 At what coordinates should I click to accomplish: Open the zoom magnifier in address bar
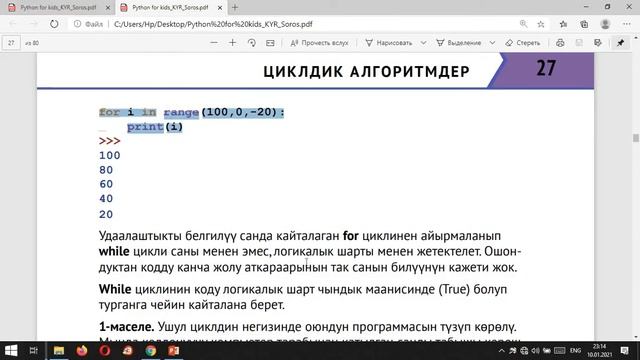(523, 24)
